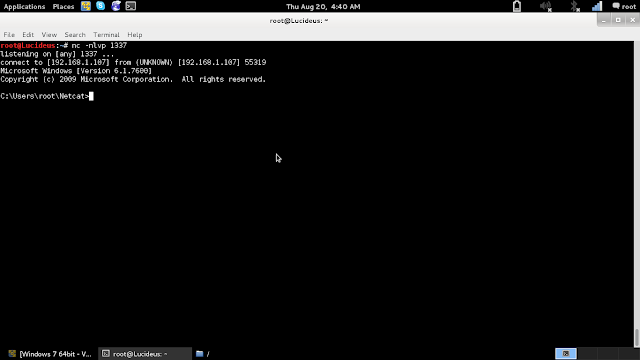The image size is (640, 360).
Task: Launch terminal from top panel launcher
Action: (x=131, y=6)
